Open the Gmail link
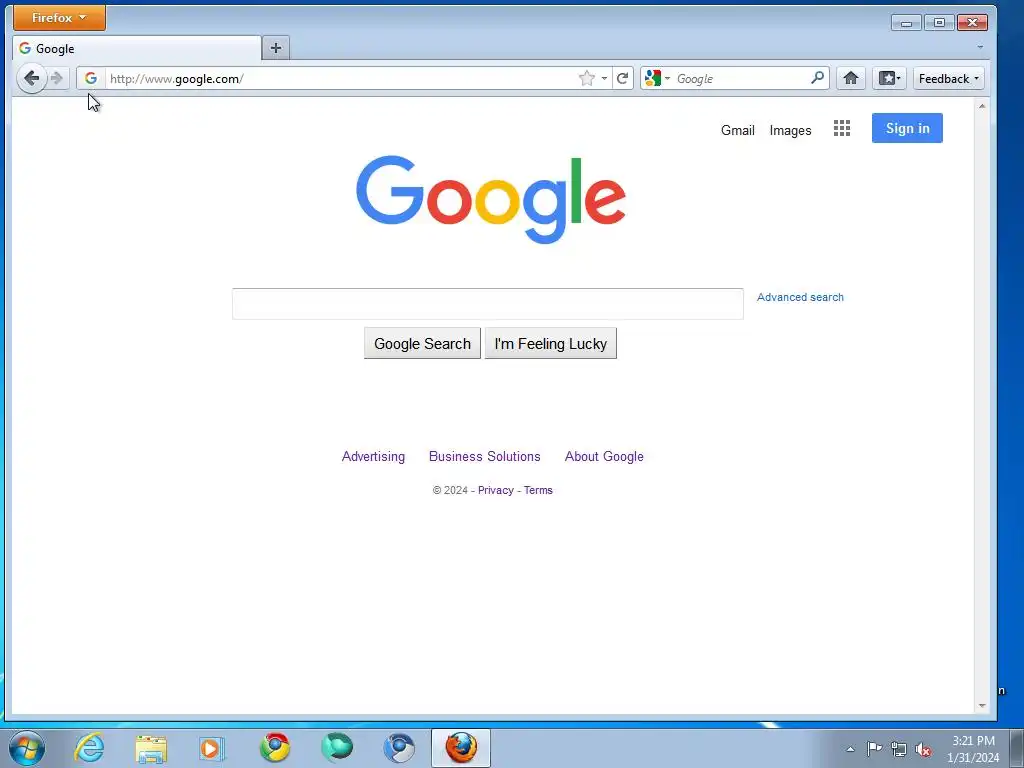 (x=737, y=130)
